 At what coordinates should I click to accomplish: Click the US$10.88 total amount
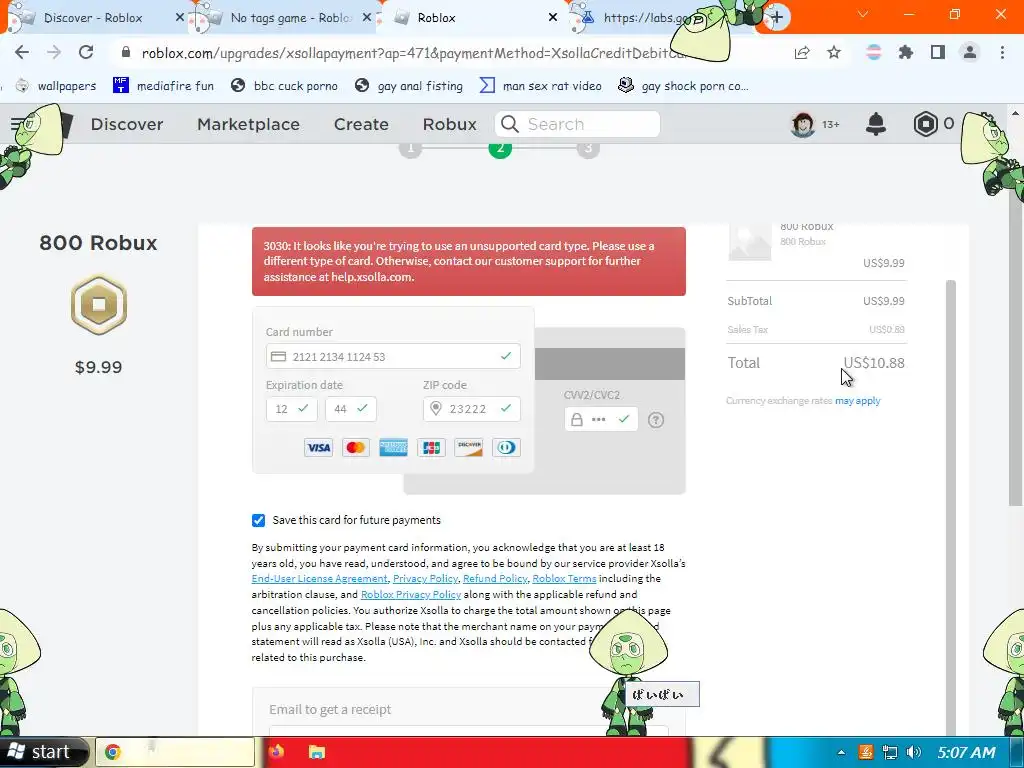click(x=874, y=363)
